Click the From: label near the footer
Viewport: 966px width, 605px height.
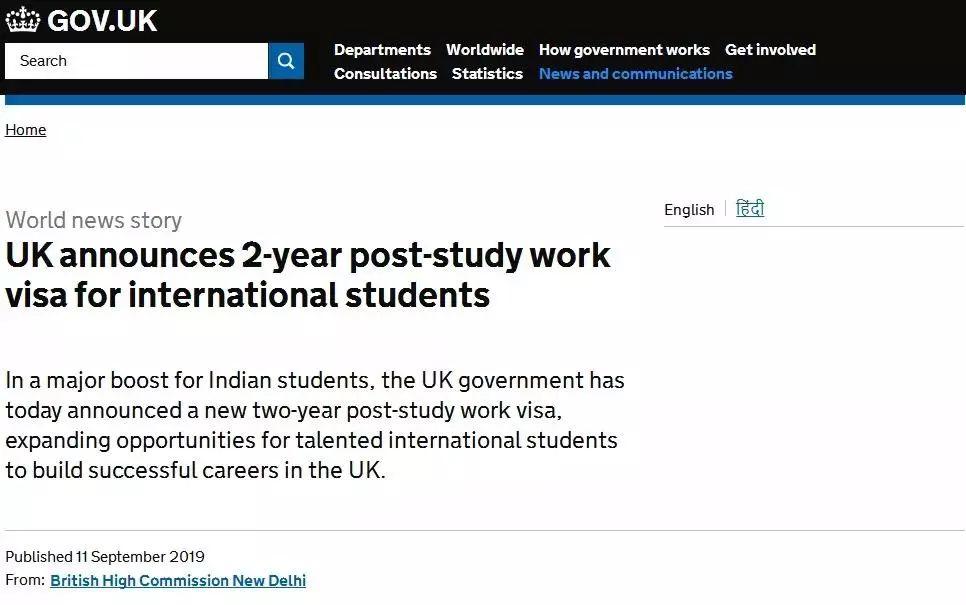coord(25,581)
